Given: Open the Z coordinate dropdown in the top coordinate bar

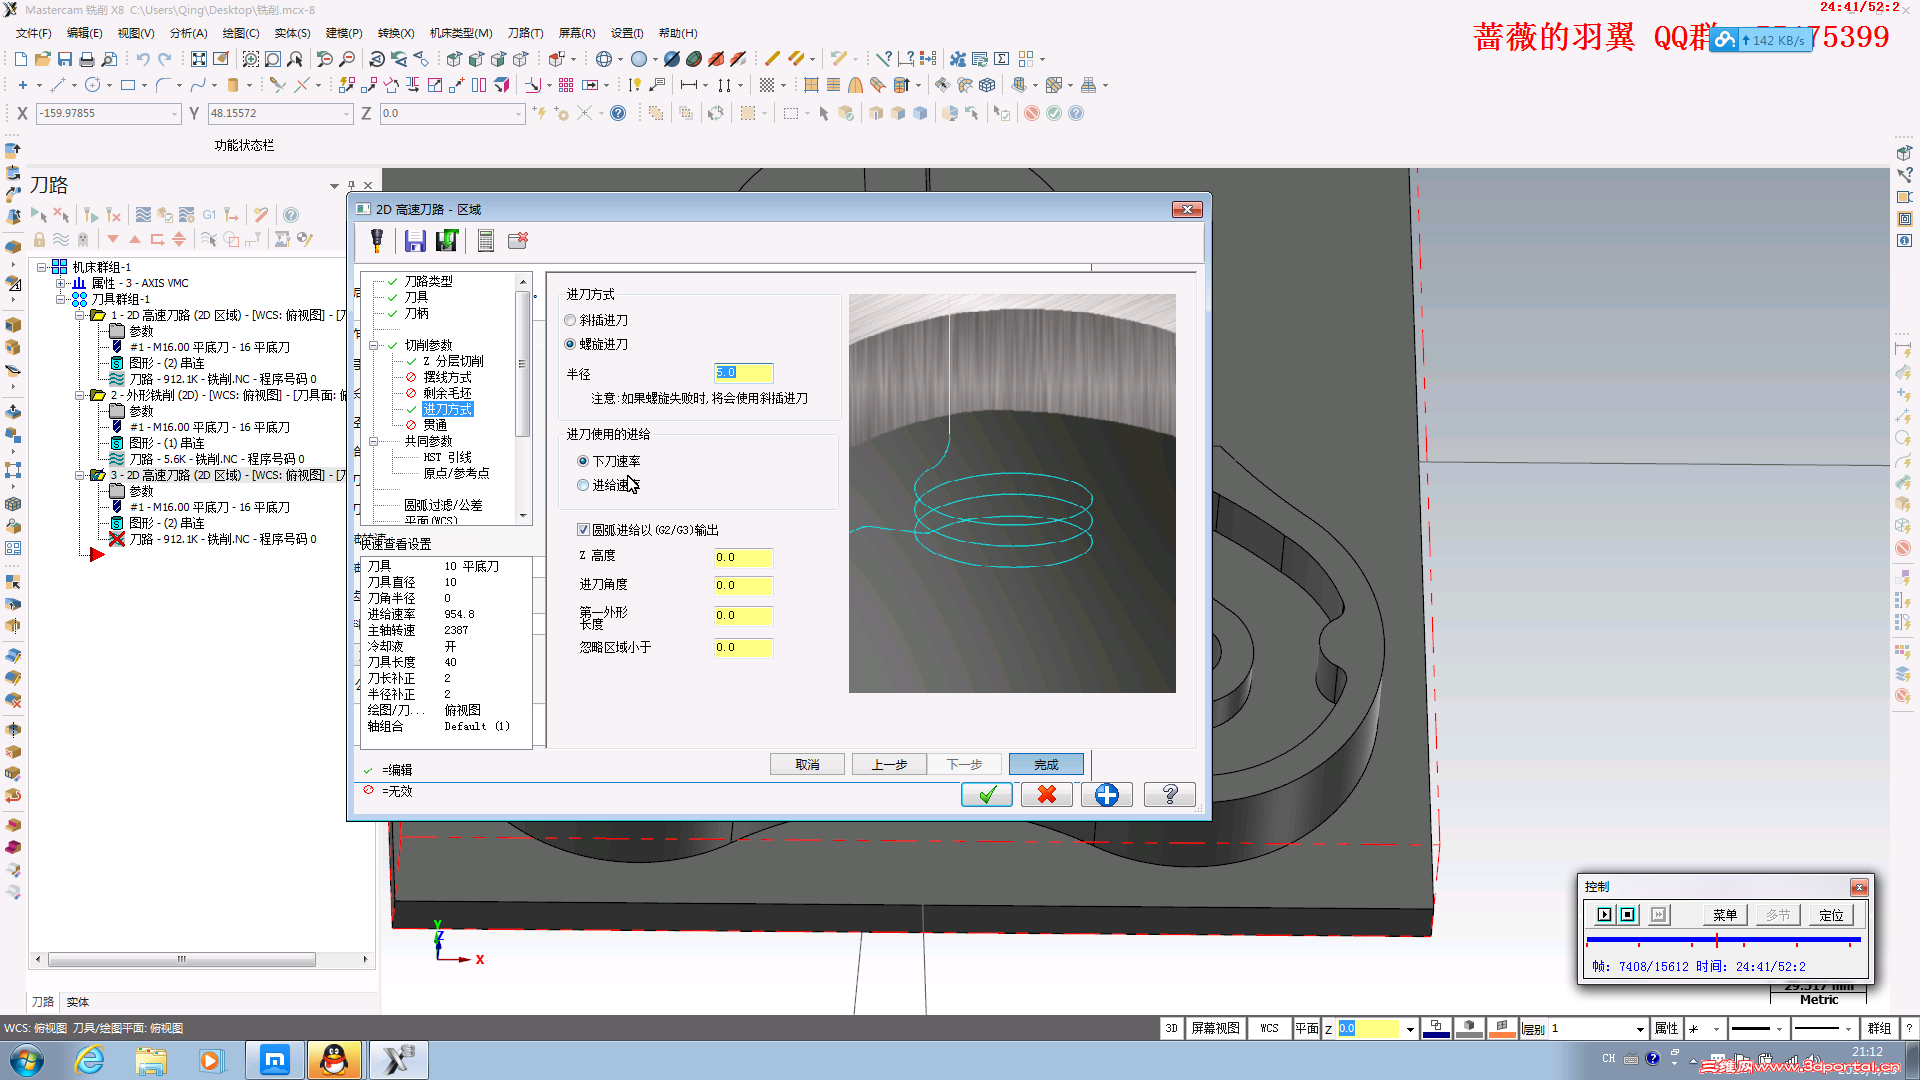Looking at the screenshot, I should coord(518,114).
